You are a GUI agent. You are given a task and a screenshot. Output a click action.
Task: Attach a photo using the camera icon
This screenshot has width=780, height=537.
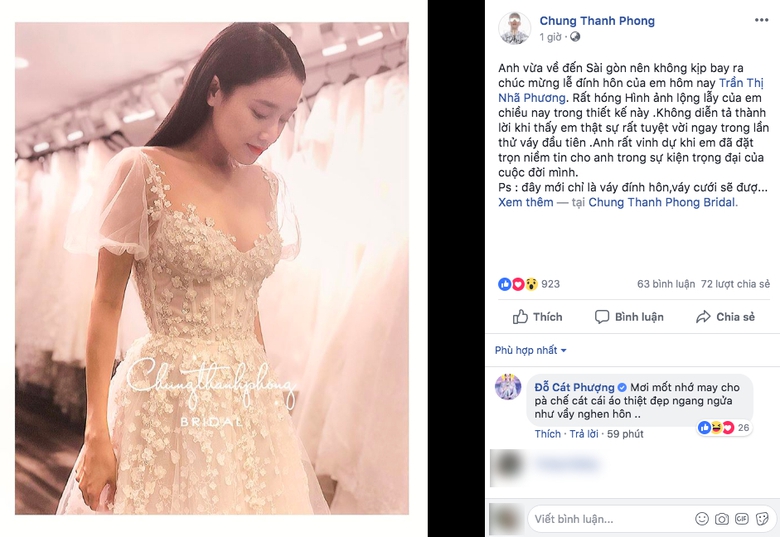722,519
